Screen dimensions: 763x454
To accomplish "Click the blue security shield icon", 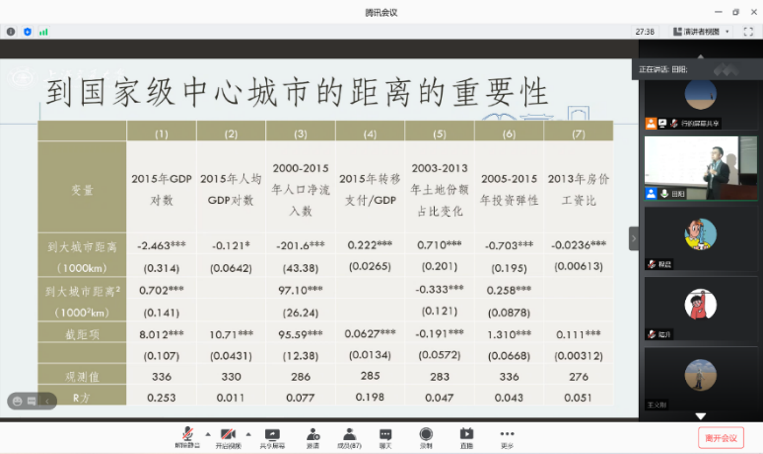I will tap(27, 32).
